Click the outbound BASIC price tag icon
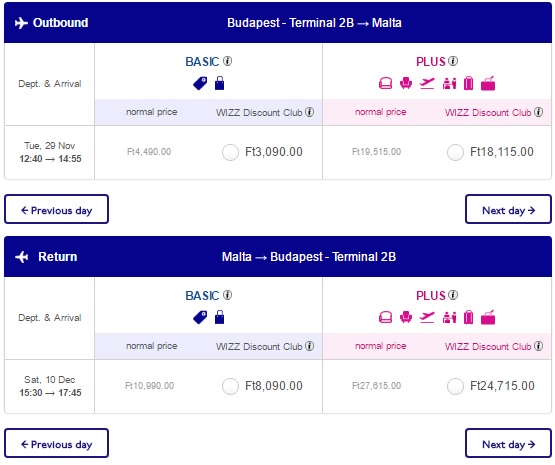The height and width of the screenshot is (465, 555). coord(200,84)
